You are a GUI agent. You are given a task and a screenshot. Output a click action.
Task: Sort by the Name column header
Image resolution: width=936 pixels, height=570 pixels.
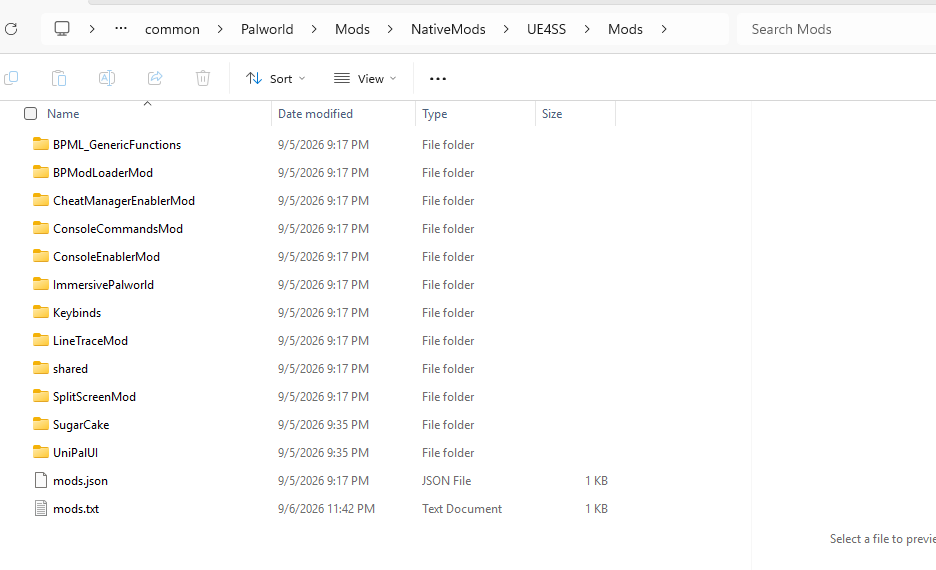coord(63,113)
